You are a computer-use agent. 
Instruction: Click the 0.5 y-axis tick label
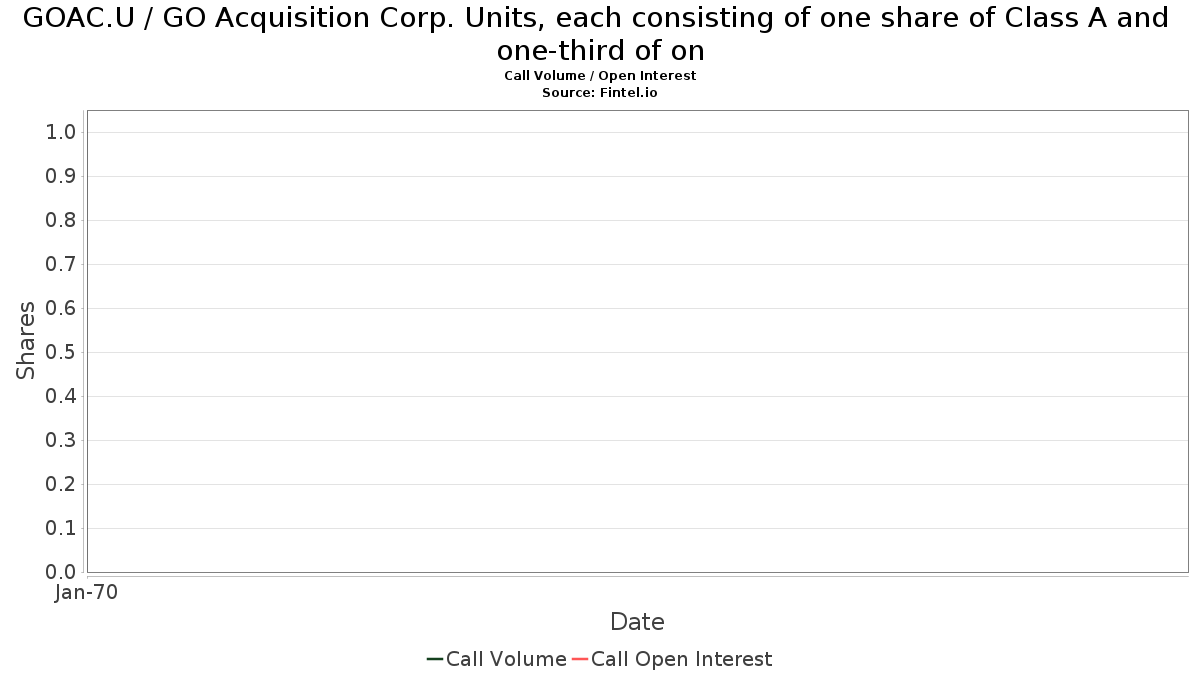[x=61, y=353]
